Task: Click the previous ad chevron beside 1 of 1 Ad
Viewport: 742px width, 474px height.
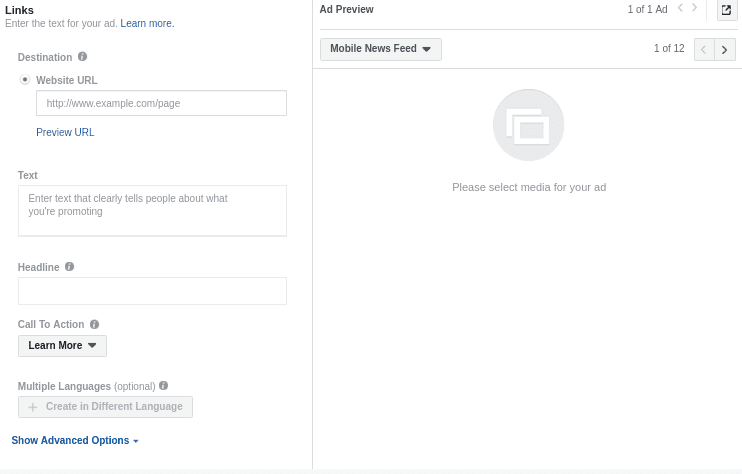Action: click(680, 8)
